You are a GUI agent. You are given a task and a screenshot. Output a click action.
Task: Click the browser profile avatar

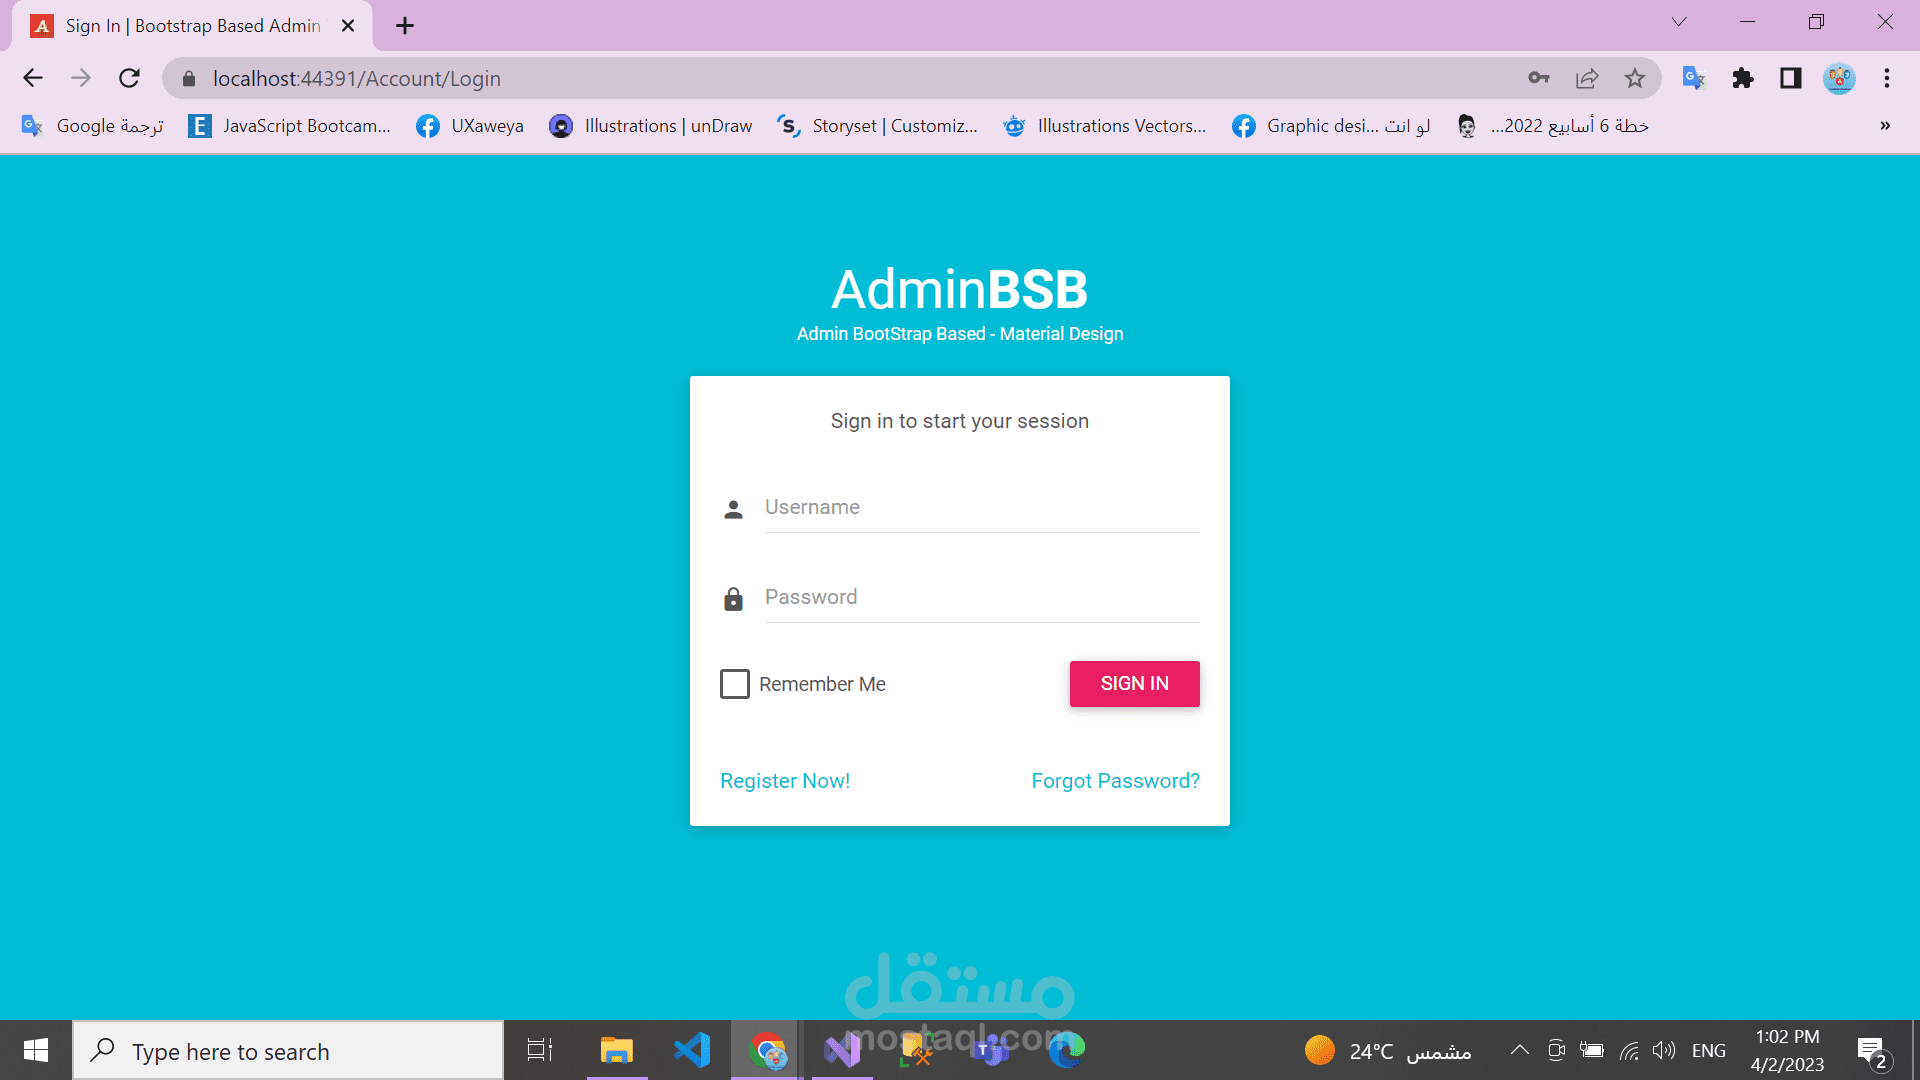click(x=1839, y=78)
